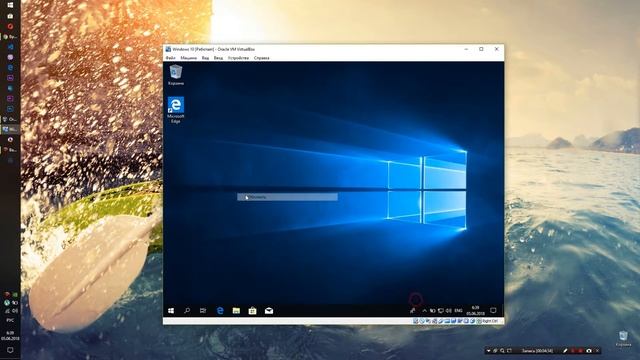
Task: Activate the recorder pencil drawing tool
Action: click(565, 351)
